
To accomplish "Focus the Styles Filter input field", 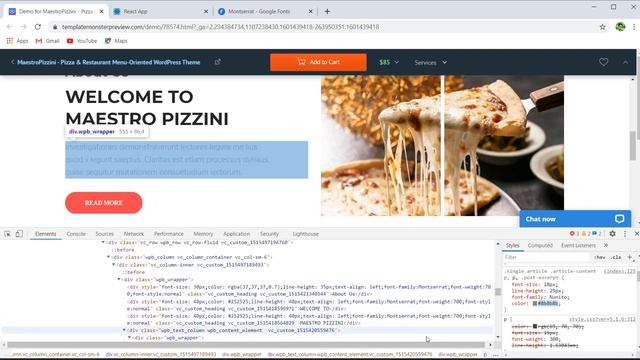I will (546, 257).
